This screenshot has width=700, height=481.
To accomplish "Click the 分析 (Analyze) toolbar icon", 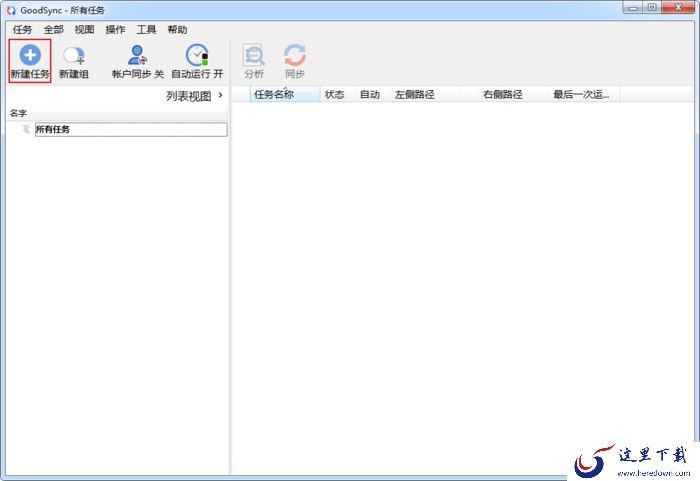I will point(254,55).
